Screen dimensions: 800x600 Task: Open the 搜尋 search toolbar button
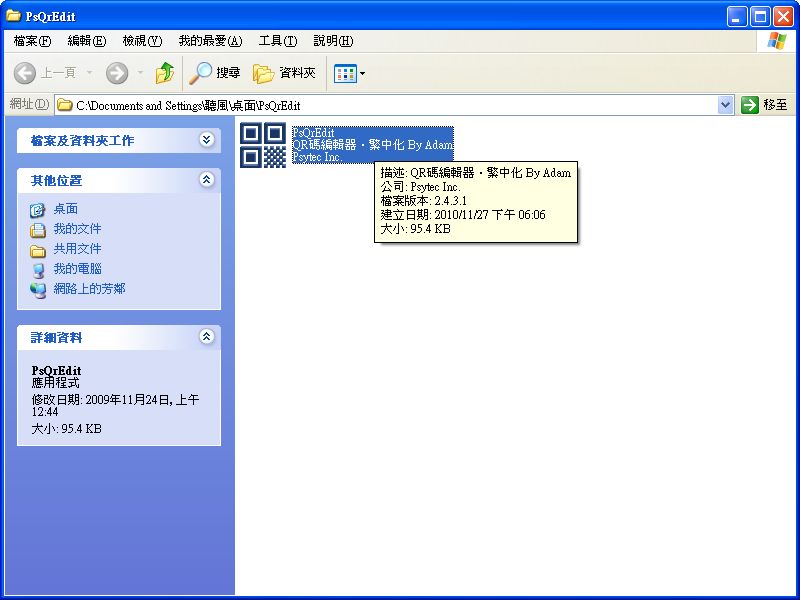click(214, 73)
